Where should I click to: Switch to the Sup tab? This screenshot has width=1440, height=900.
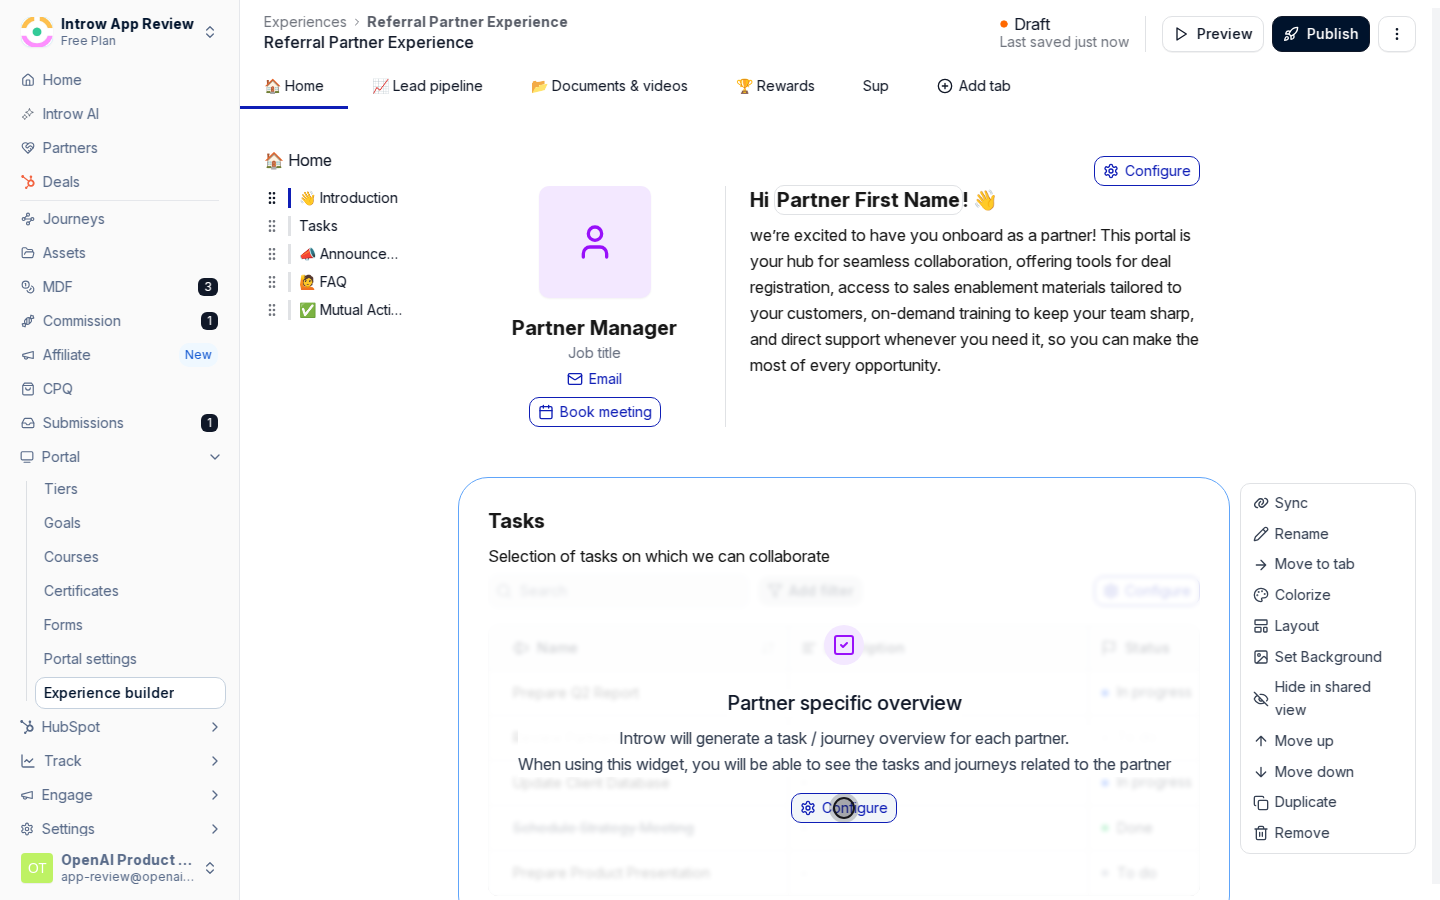point(875,86)
